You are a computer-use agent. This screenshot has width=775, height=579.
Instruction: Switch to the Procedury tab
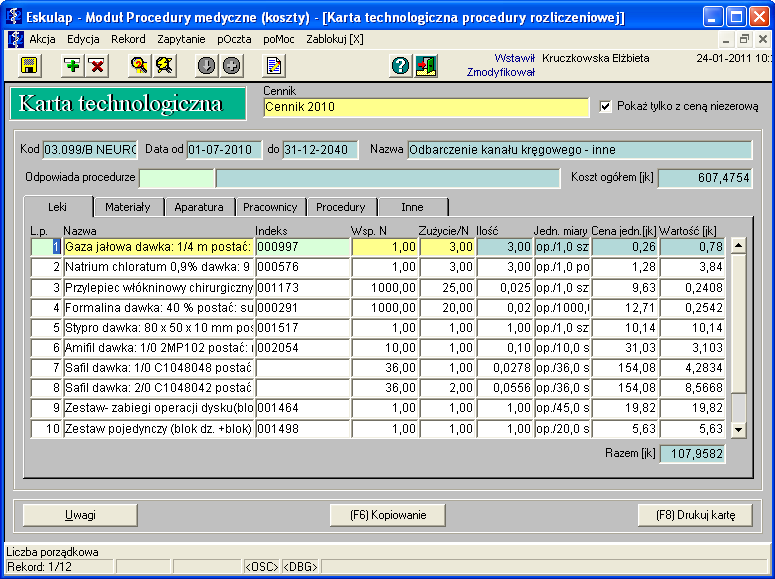(x=341, y=207)
